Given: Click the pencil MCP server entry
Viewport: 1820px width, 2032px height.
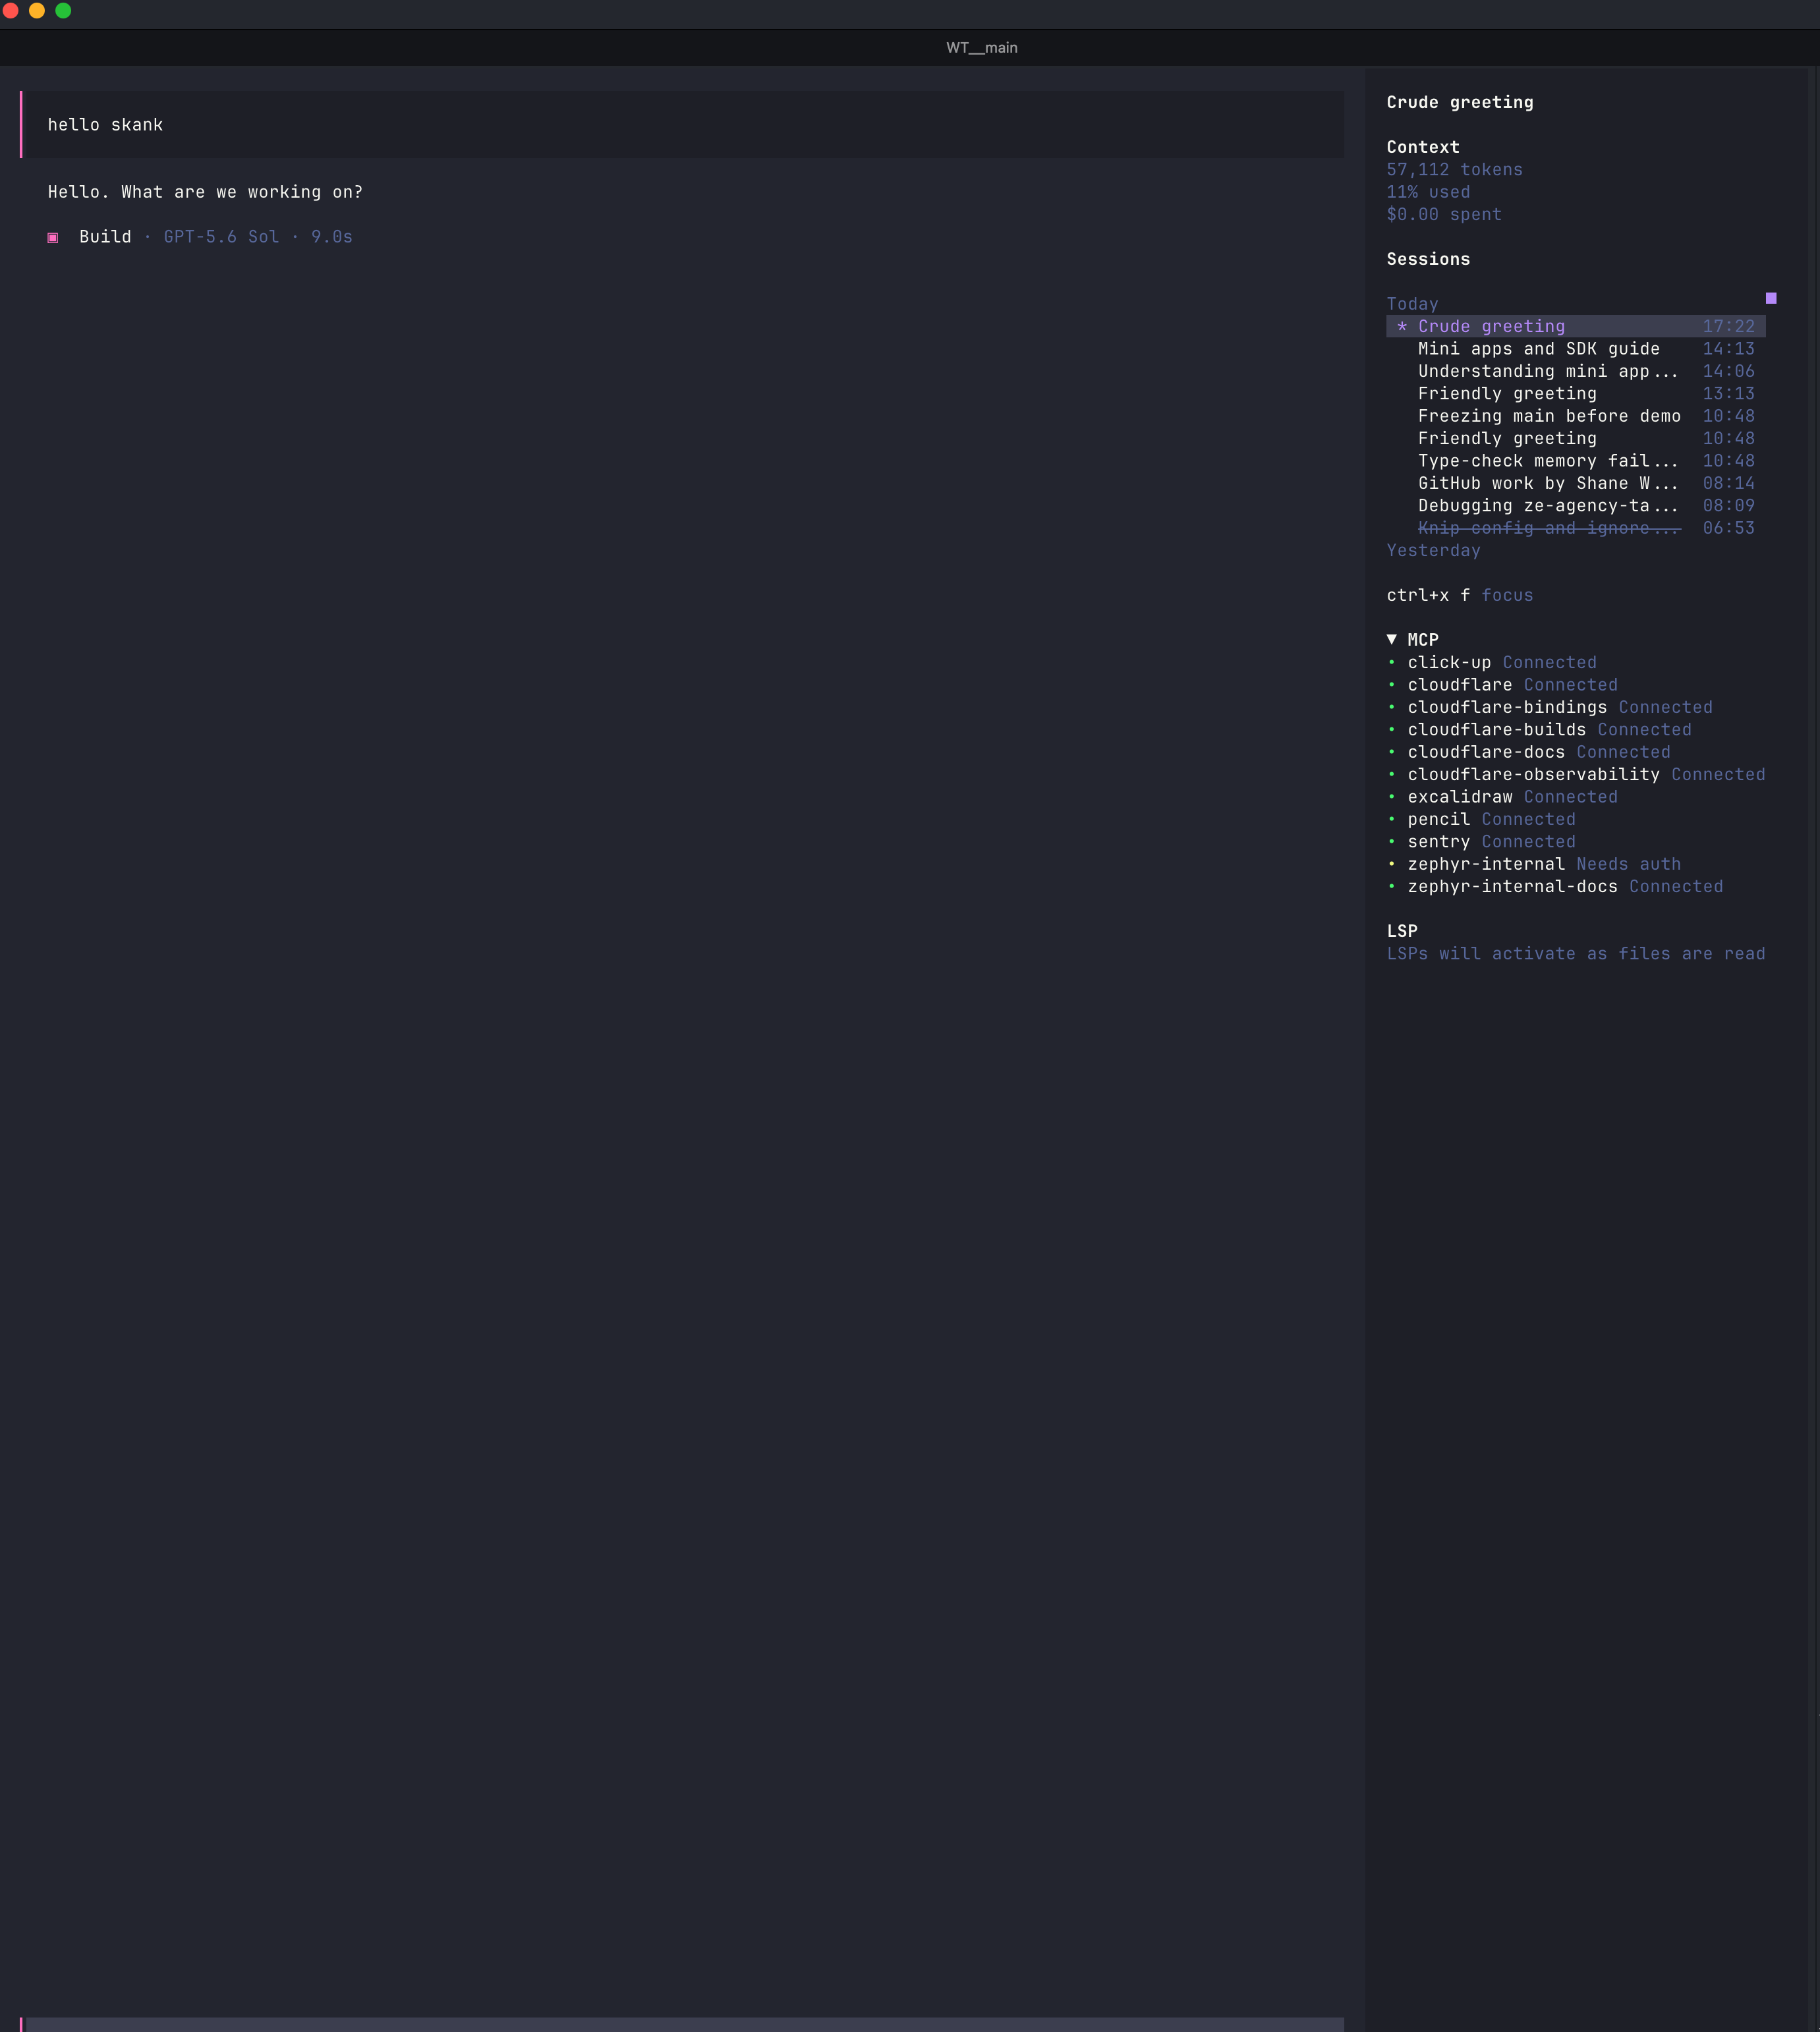Looking at the screenshot, I should [x=1480, y=819].
